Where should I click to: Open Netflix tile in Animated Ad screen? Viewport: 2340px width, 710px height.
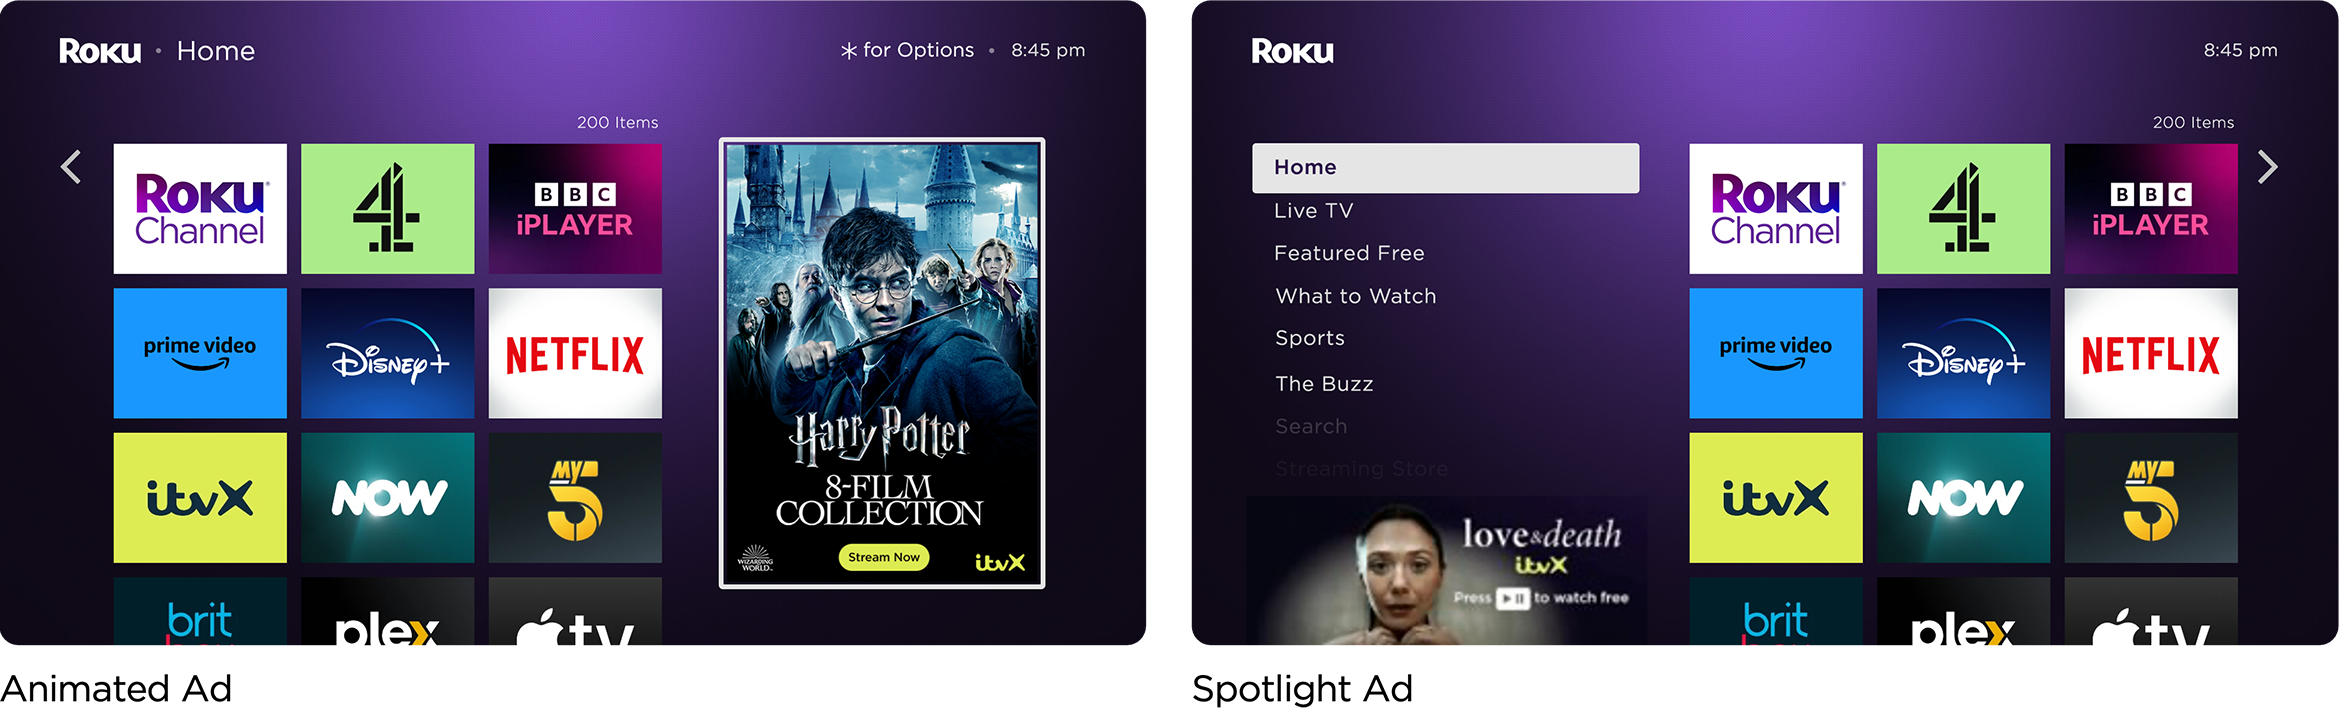(575, 353)
